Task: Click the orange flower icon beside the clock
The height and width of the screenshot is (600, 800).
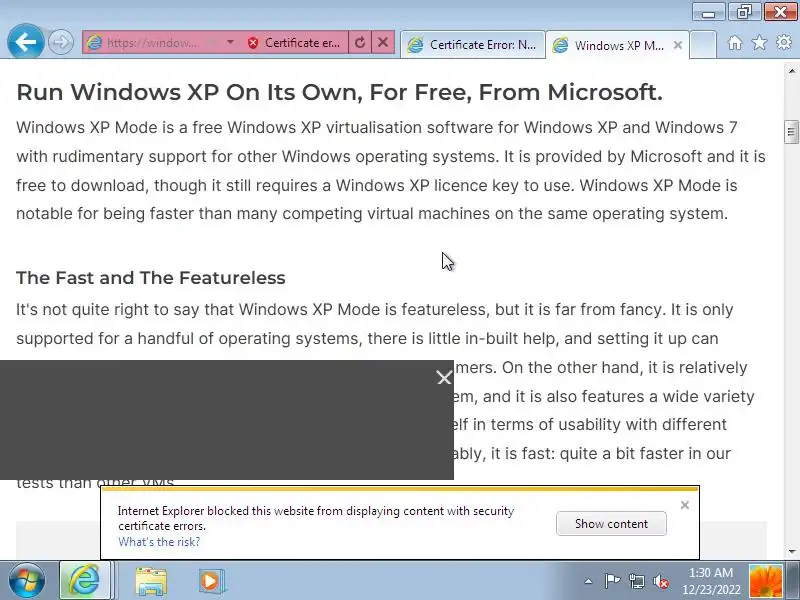Action: pos(766,581)
